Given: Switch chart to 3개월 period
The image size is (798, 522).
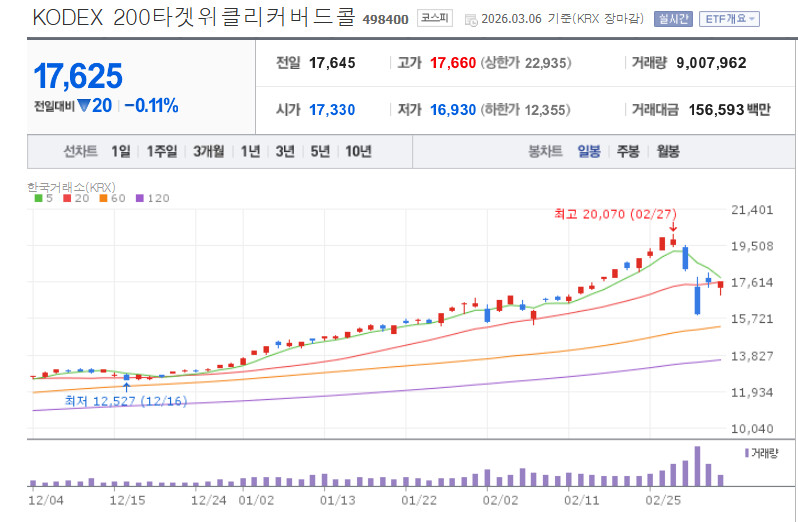Looking at the screenshot, I should tap(209, 151).
